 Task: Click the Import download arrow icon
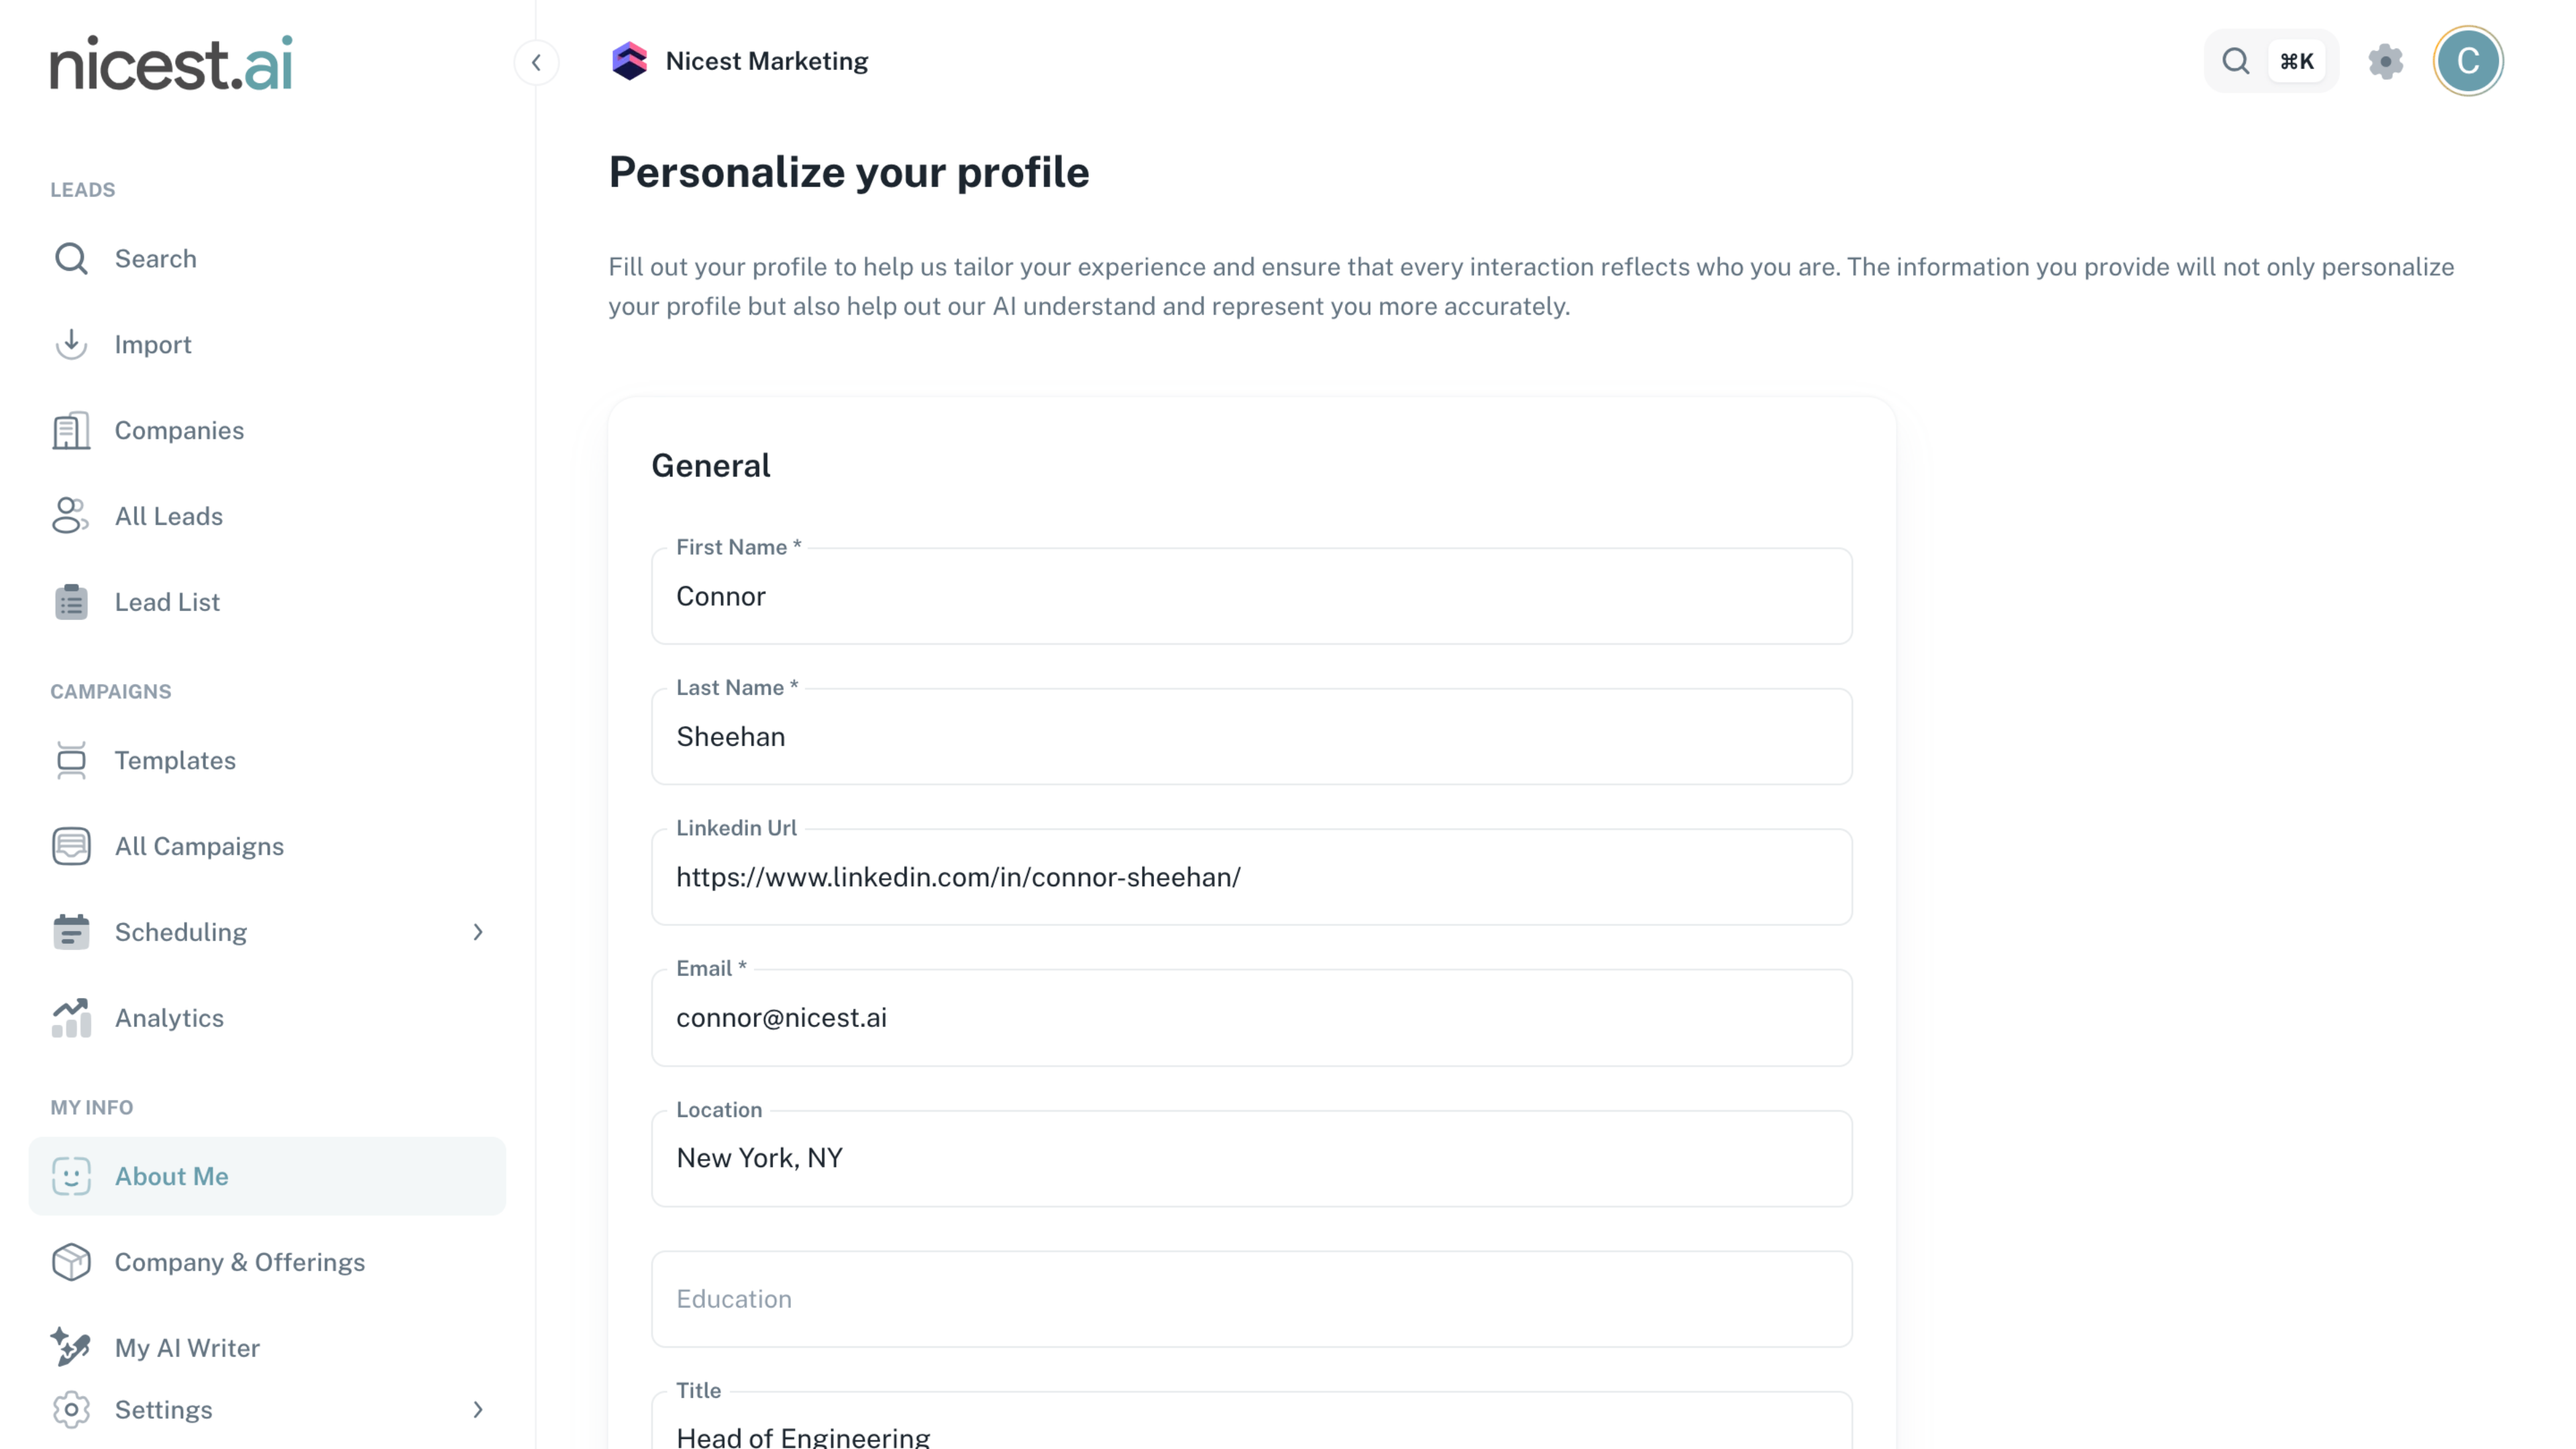coord(71,344)
